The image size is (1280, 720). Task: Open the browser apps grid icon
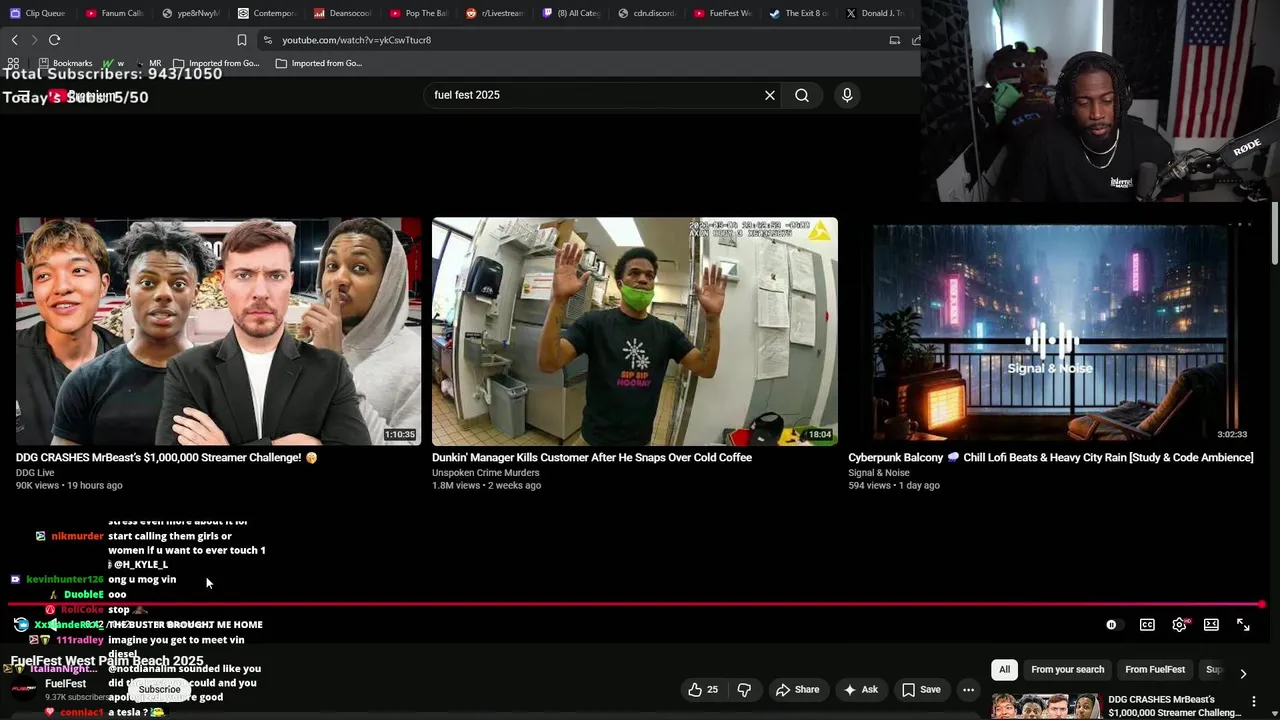click(13, 63)
